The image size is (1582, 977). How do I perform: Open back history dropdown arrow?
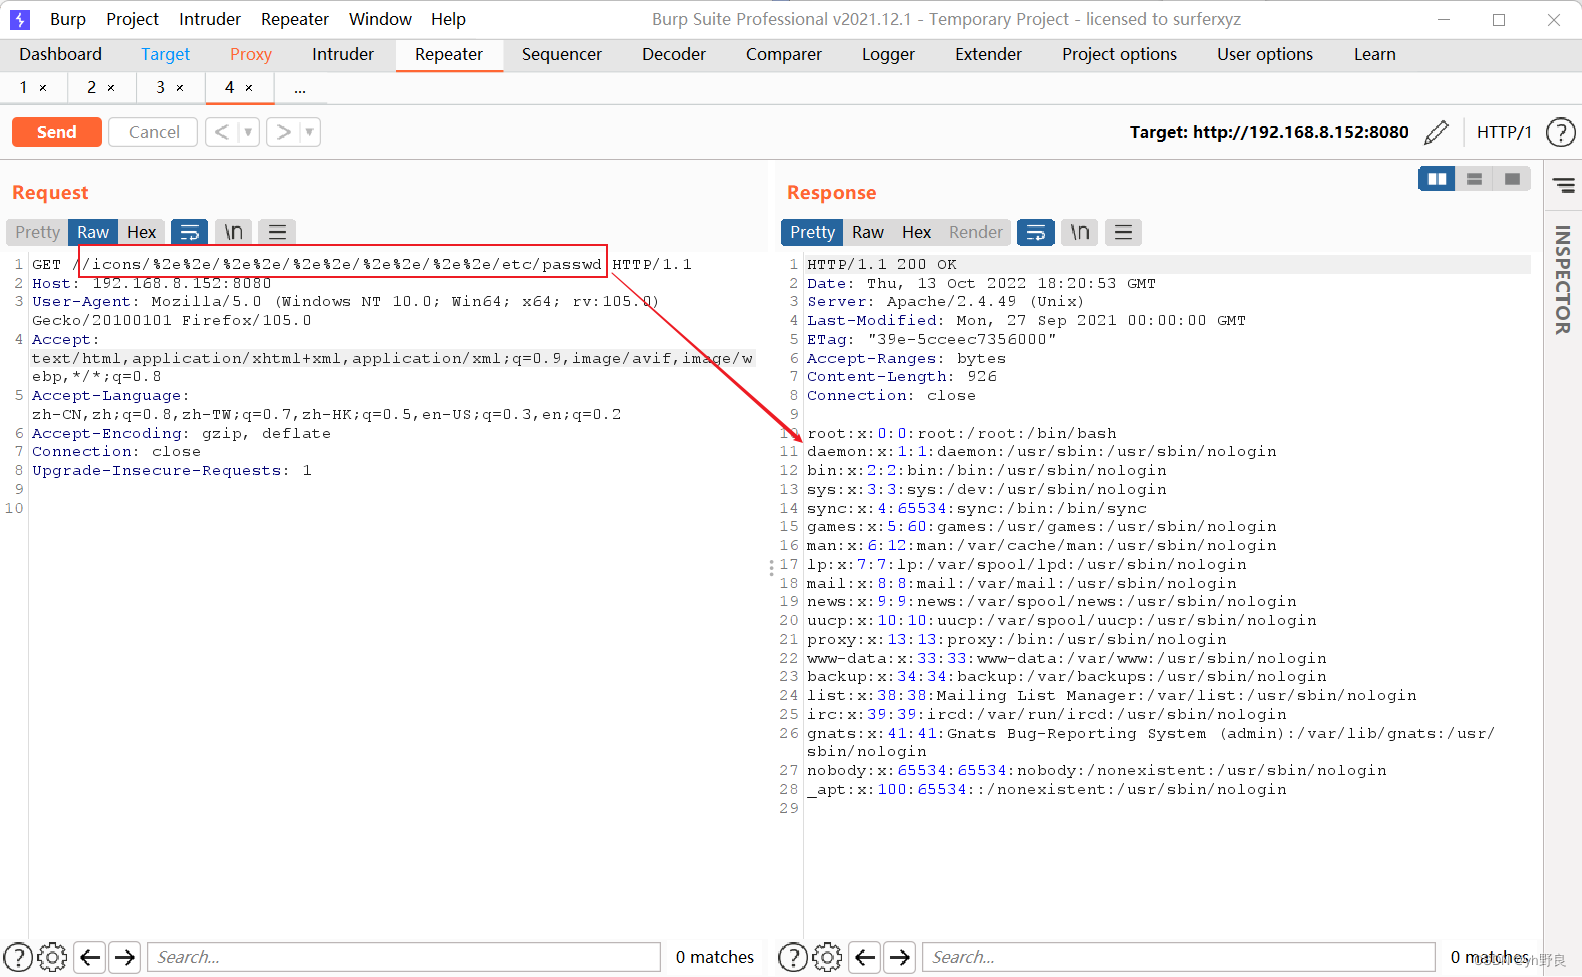(x=249, y=132)
